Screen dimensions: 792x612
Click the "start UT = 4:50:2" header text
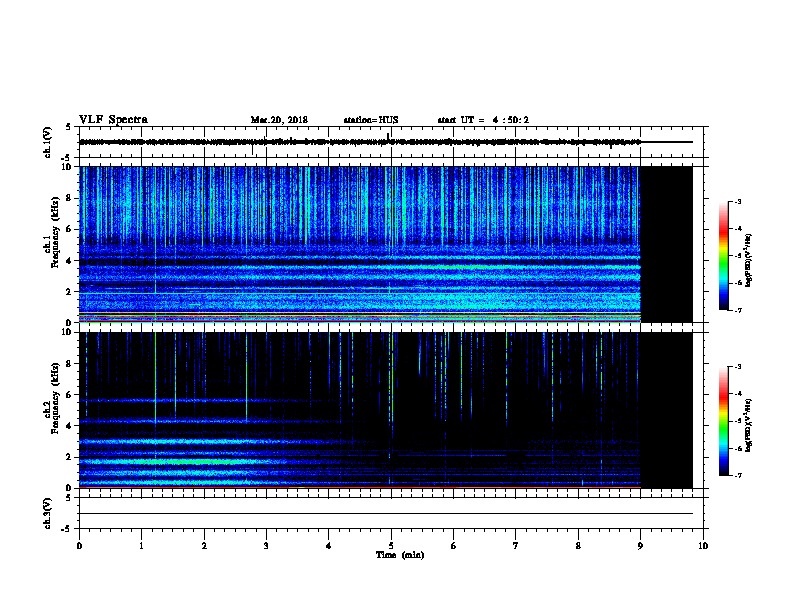click(x=483, y=120)
